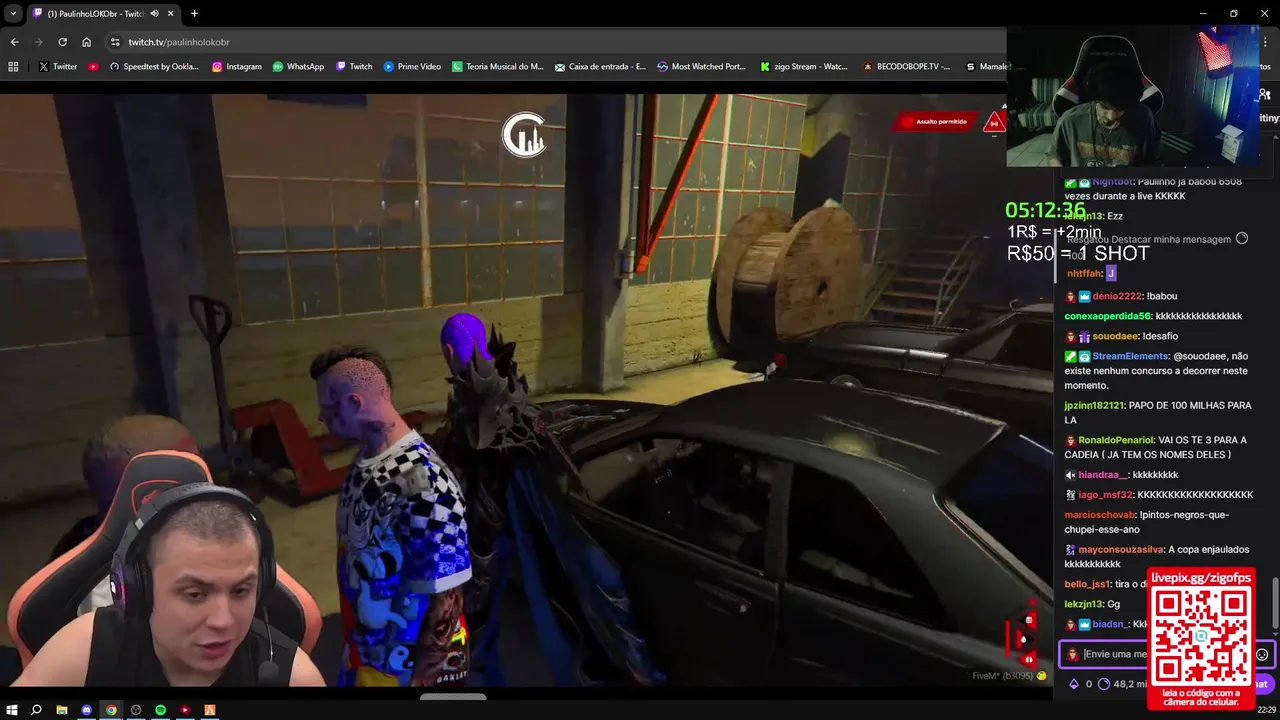
Task: Click username RonaldoPenariol in chat
Action: click(x=1115, y=440)
